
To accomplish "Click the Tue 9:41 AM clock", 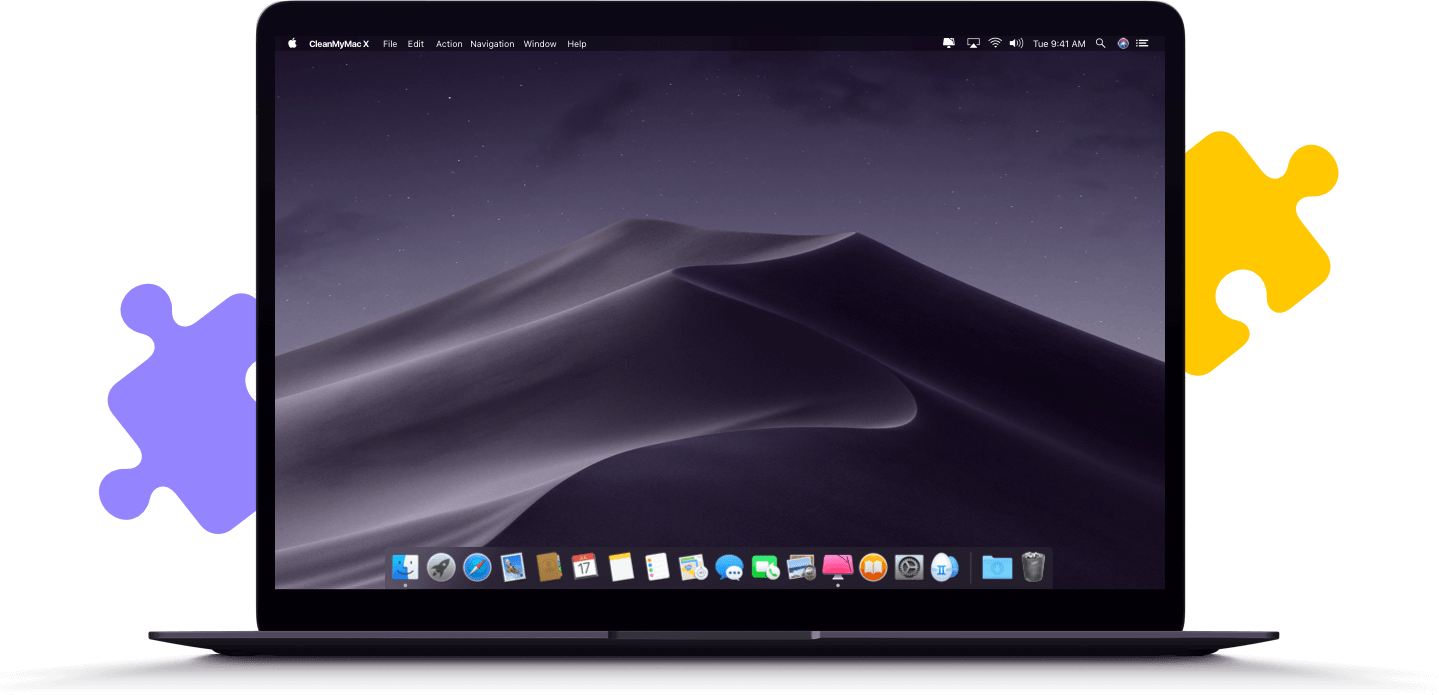I will point(1059,44).
